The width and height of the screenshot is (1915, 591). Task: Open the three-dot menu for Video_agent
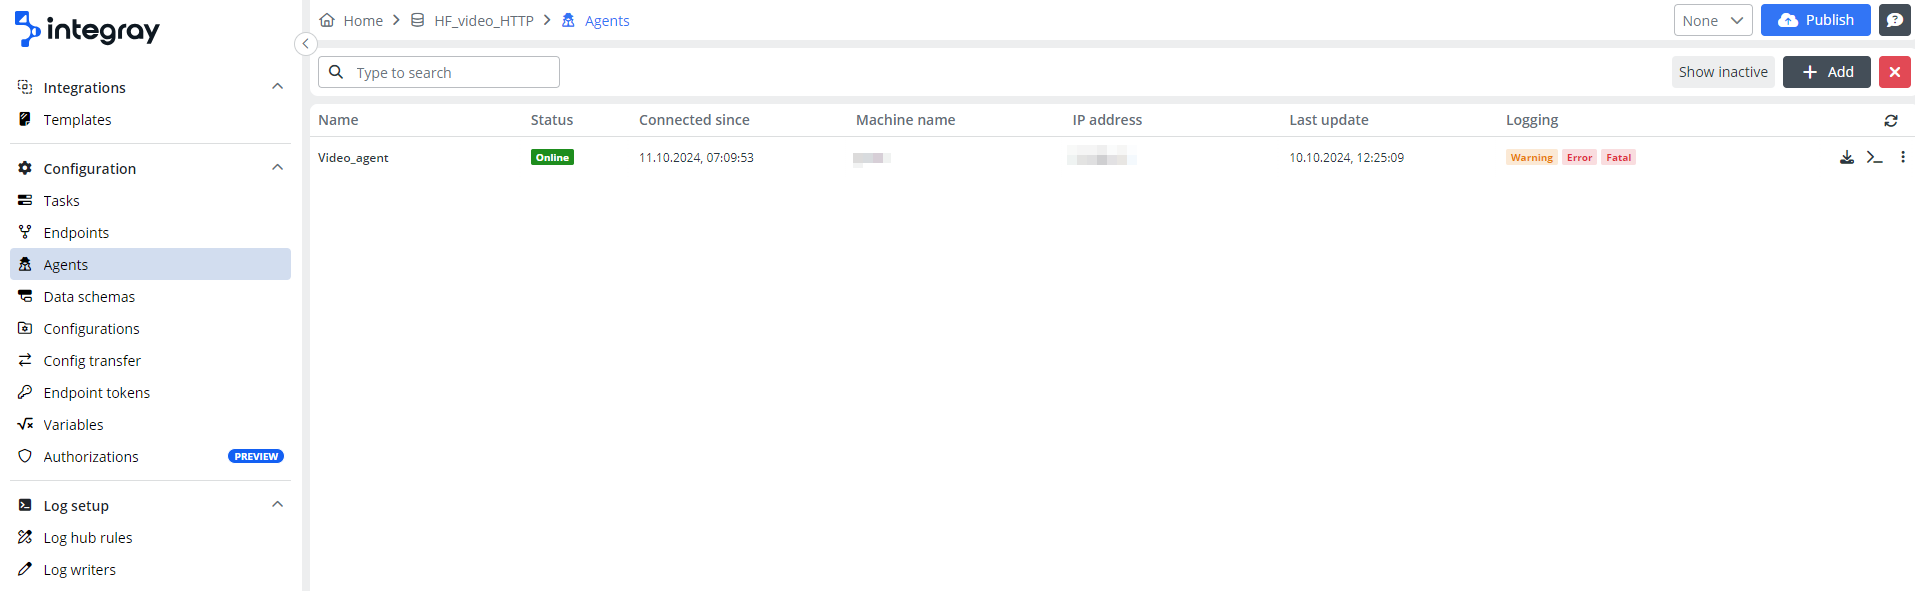click(x=1902, y=157)
